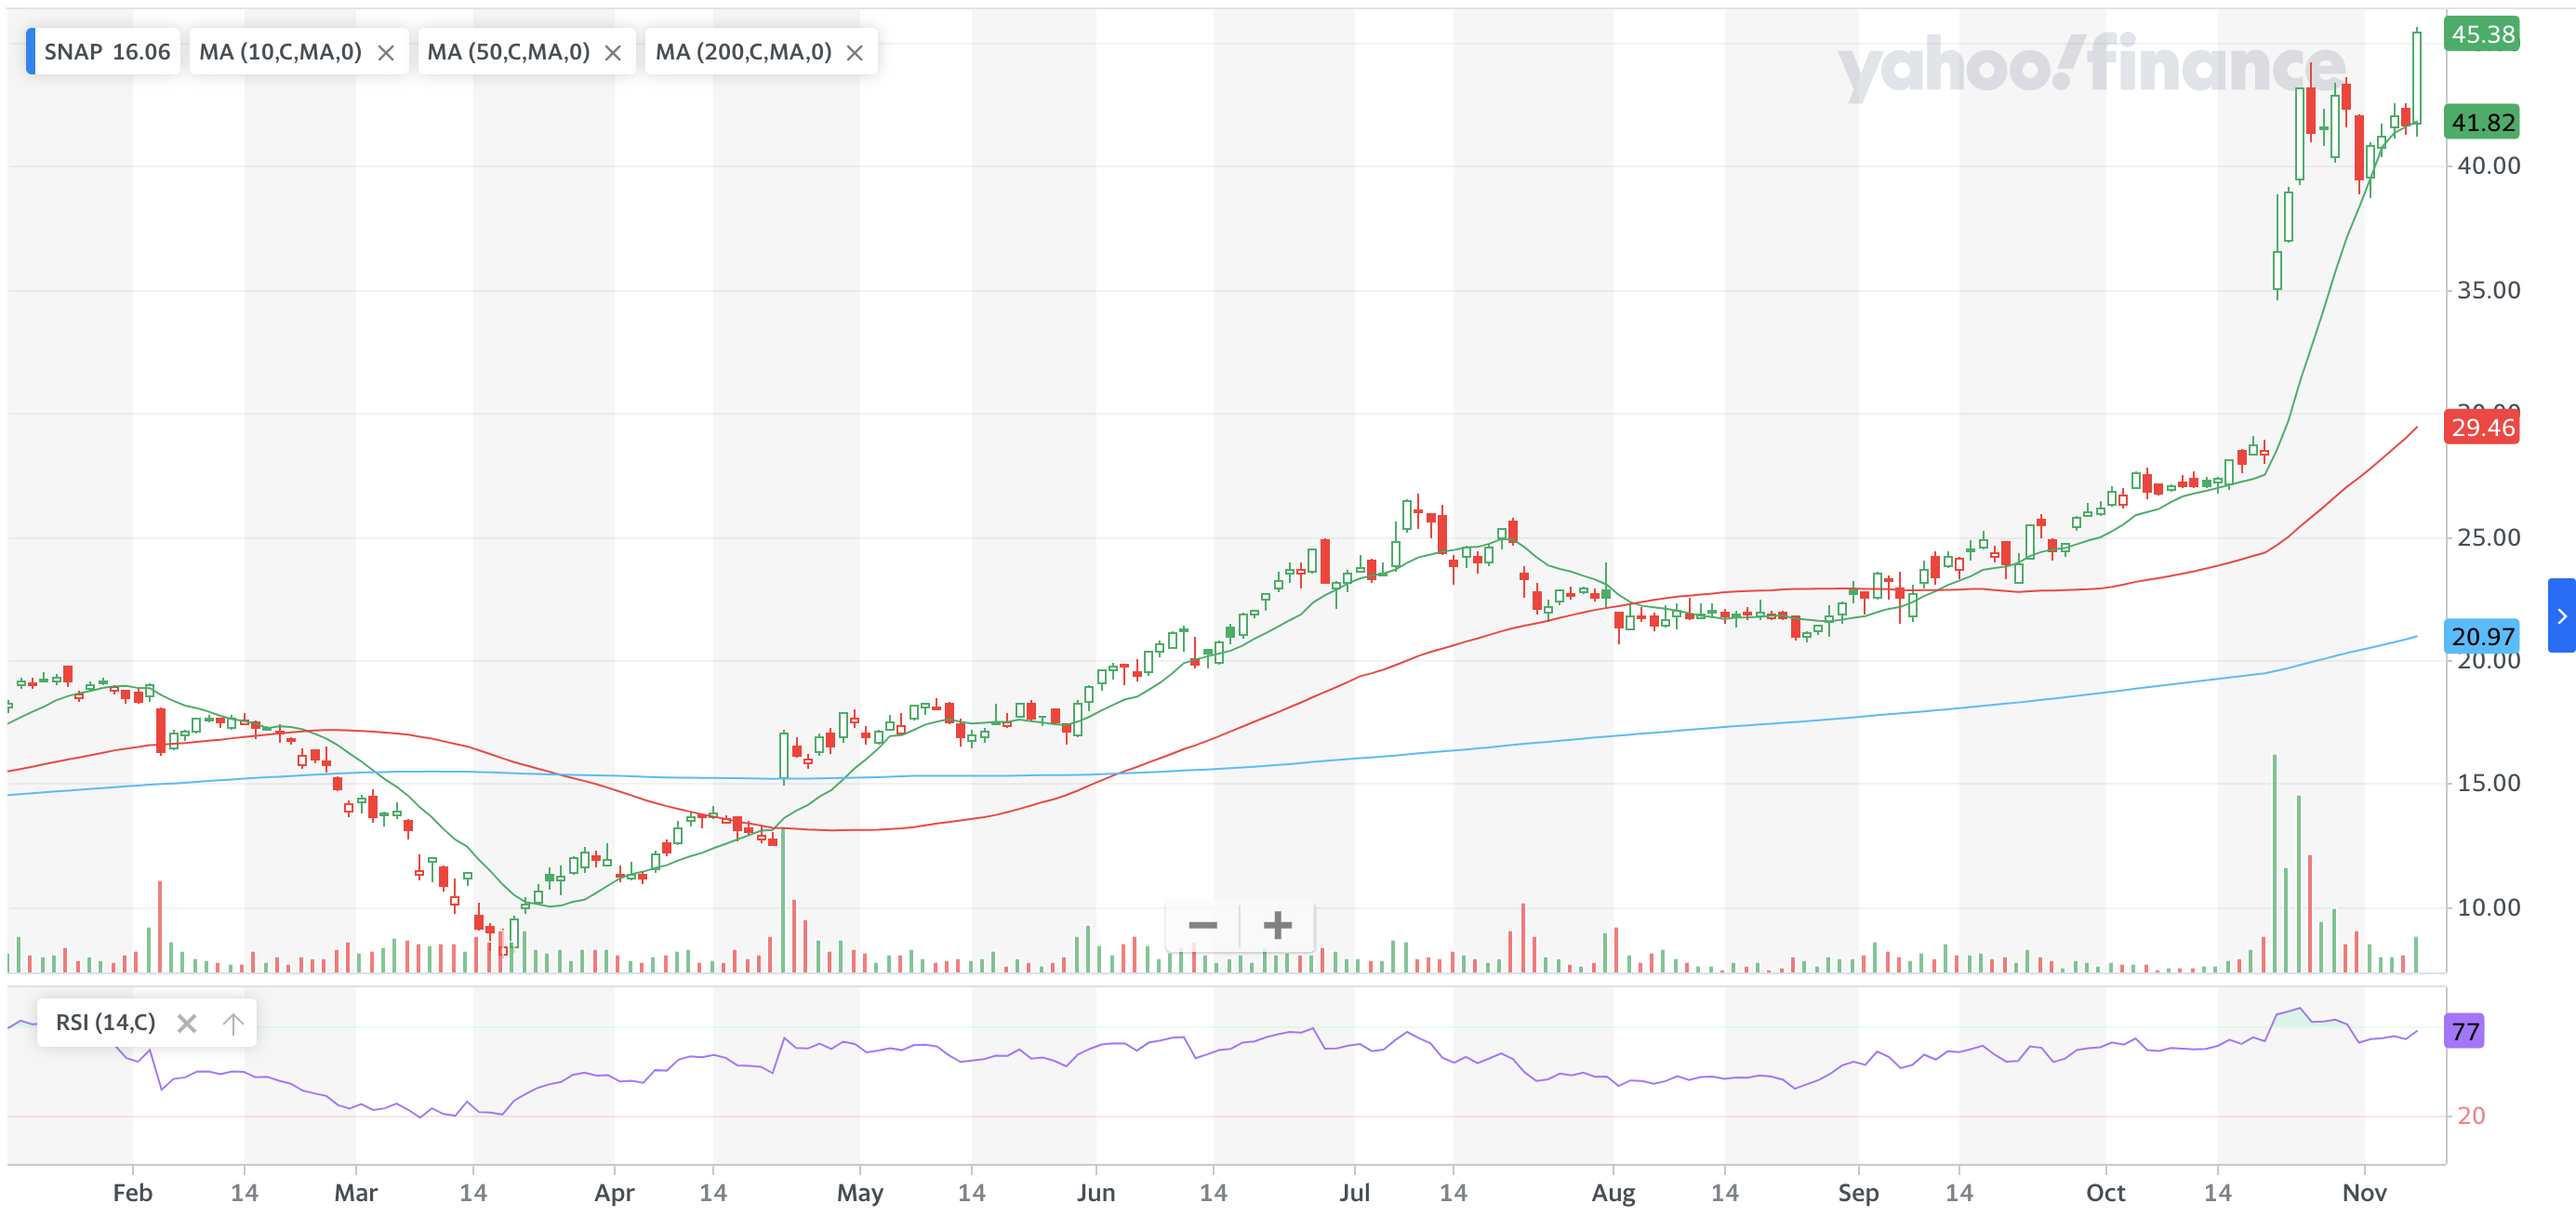Click the 25.00 price axis label

point(2488,538)
